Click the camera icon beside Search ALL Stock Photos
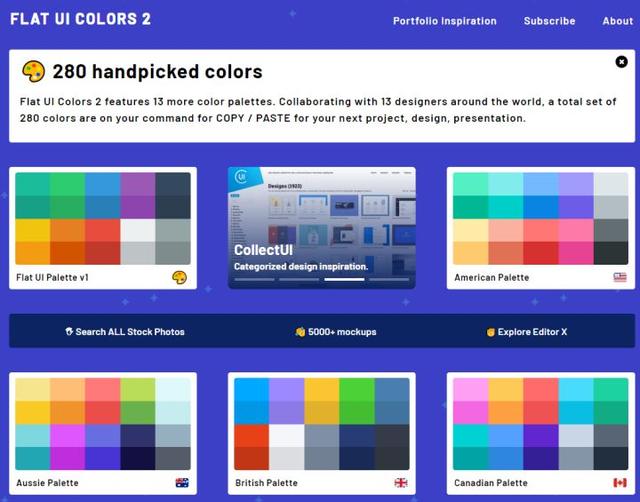This screenshot has height=502, width=640. (x=69, y=331)
